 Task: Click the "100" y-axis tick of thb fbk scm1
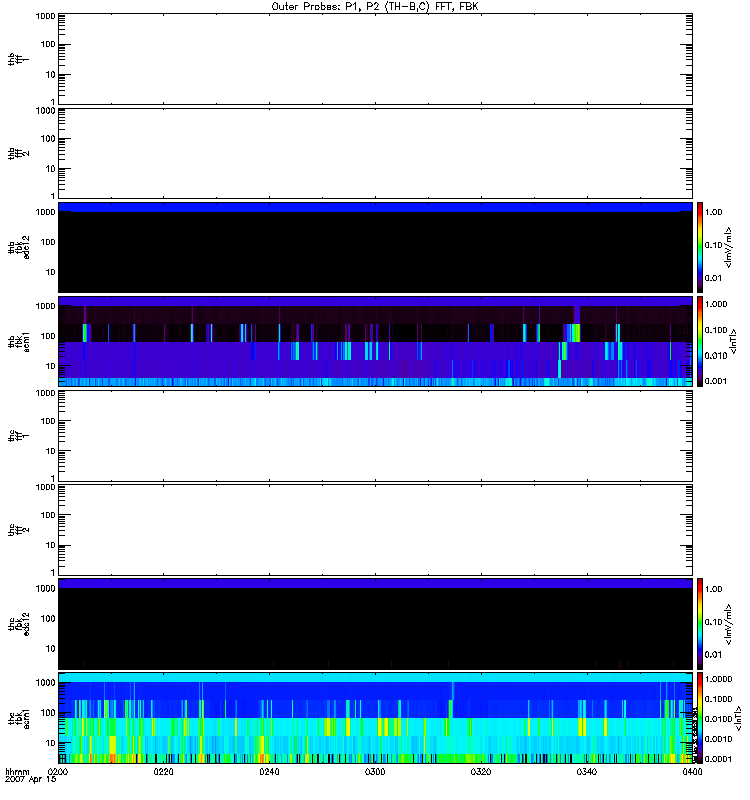click(48, 336)
